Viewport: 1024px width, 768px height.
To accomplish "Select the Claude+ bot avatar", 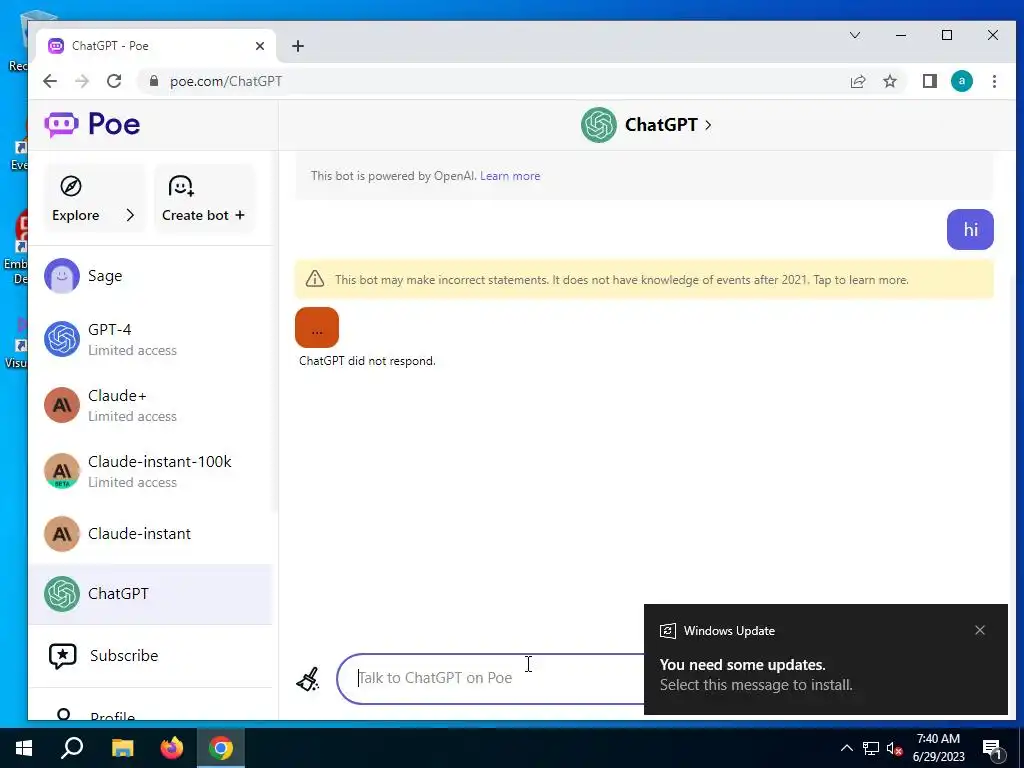I will click(62, 405).
